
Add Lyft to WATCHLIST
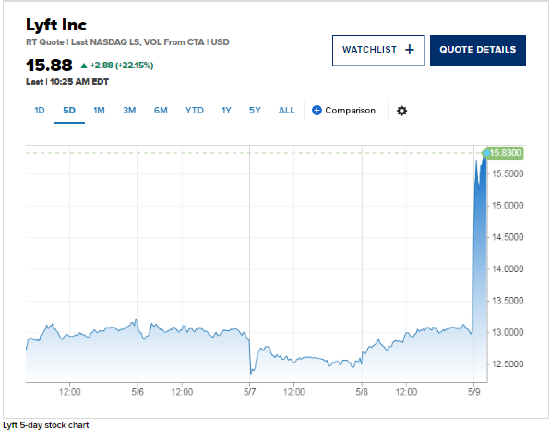point(378,50)
